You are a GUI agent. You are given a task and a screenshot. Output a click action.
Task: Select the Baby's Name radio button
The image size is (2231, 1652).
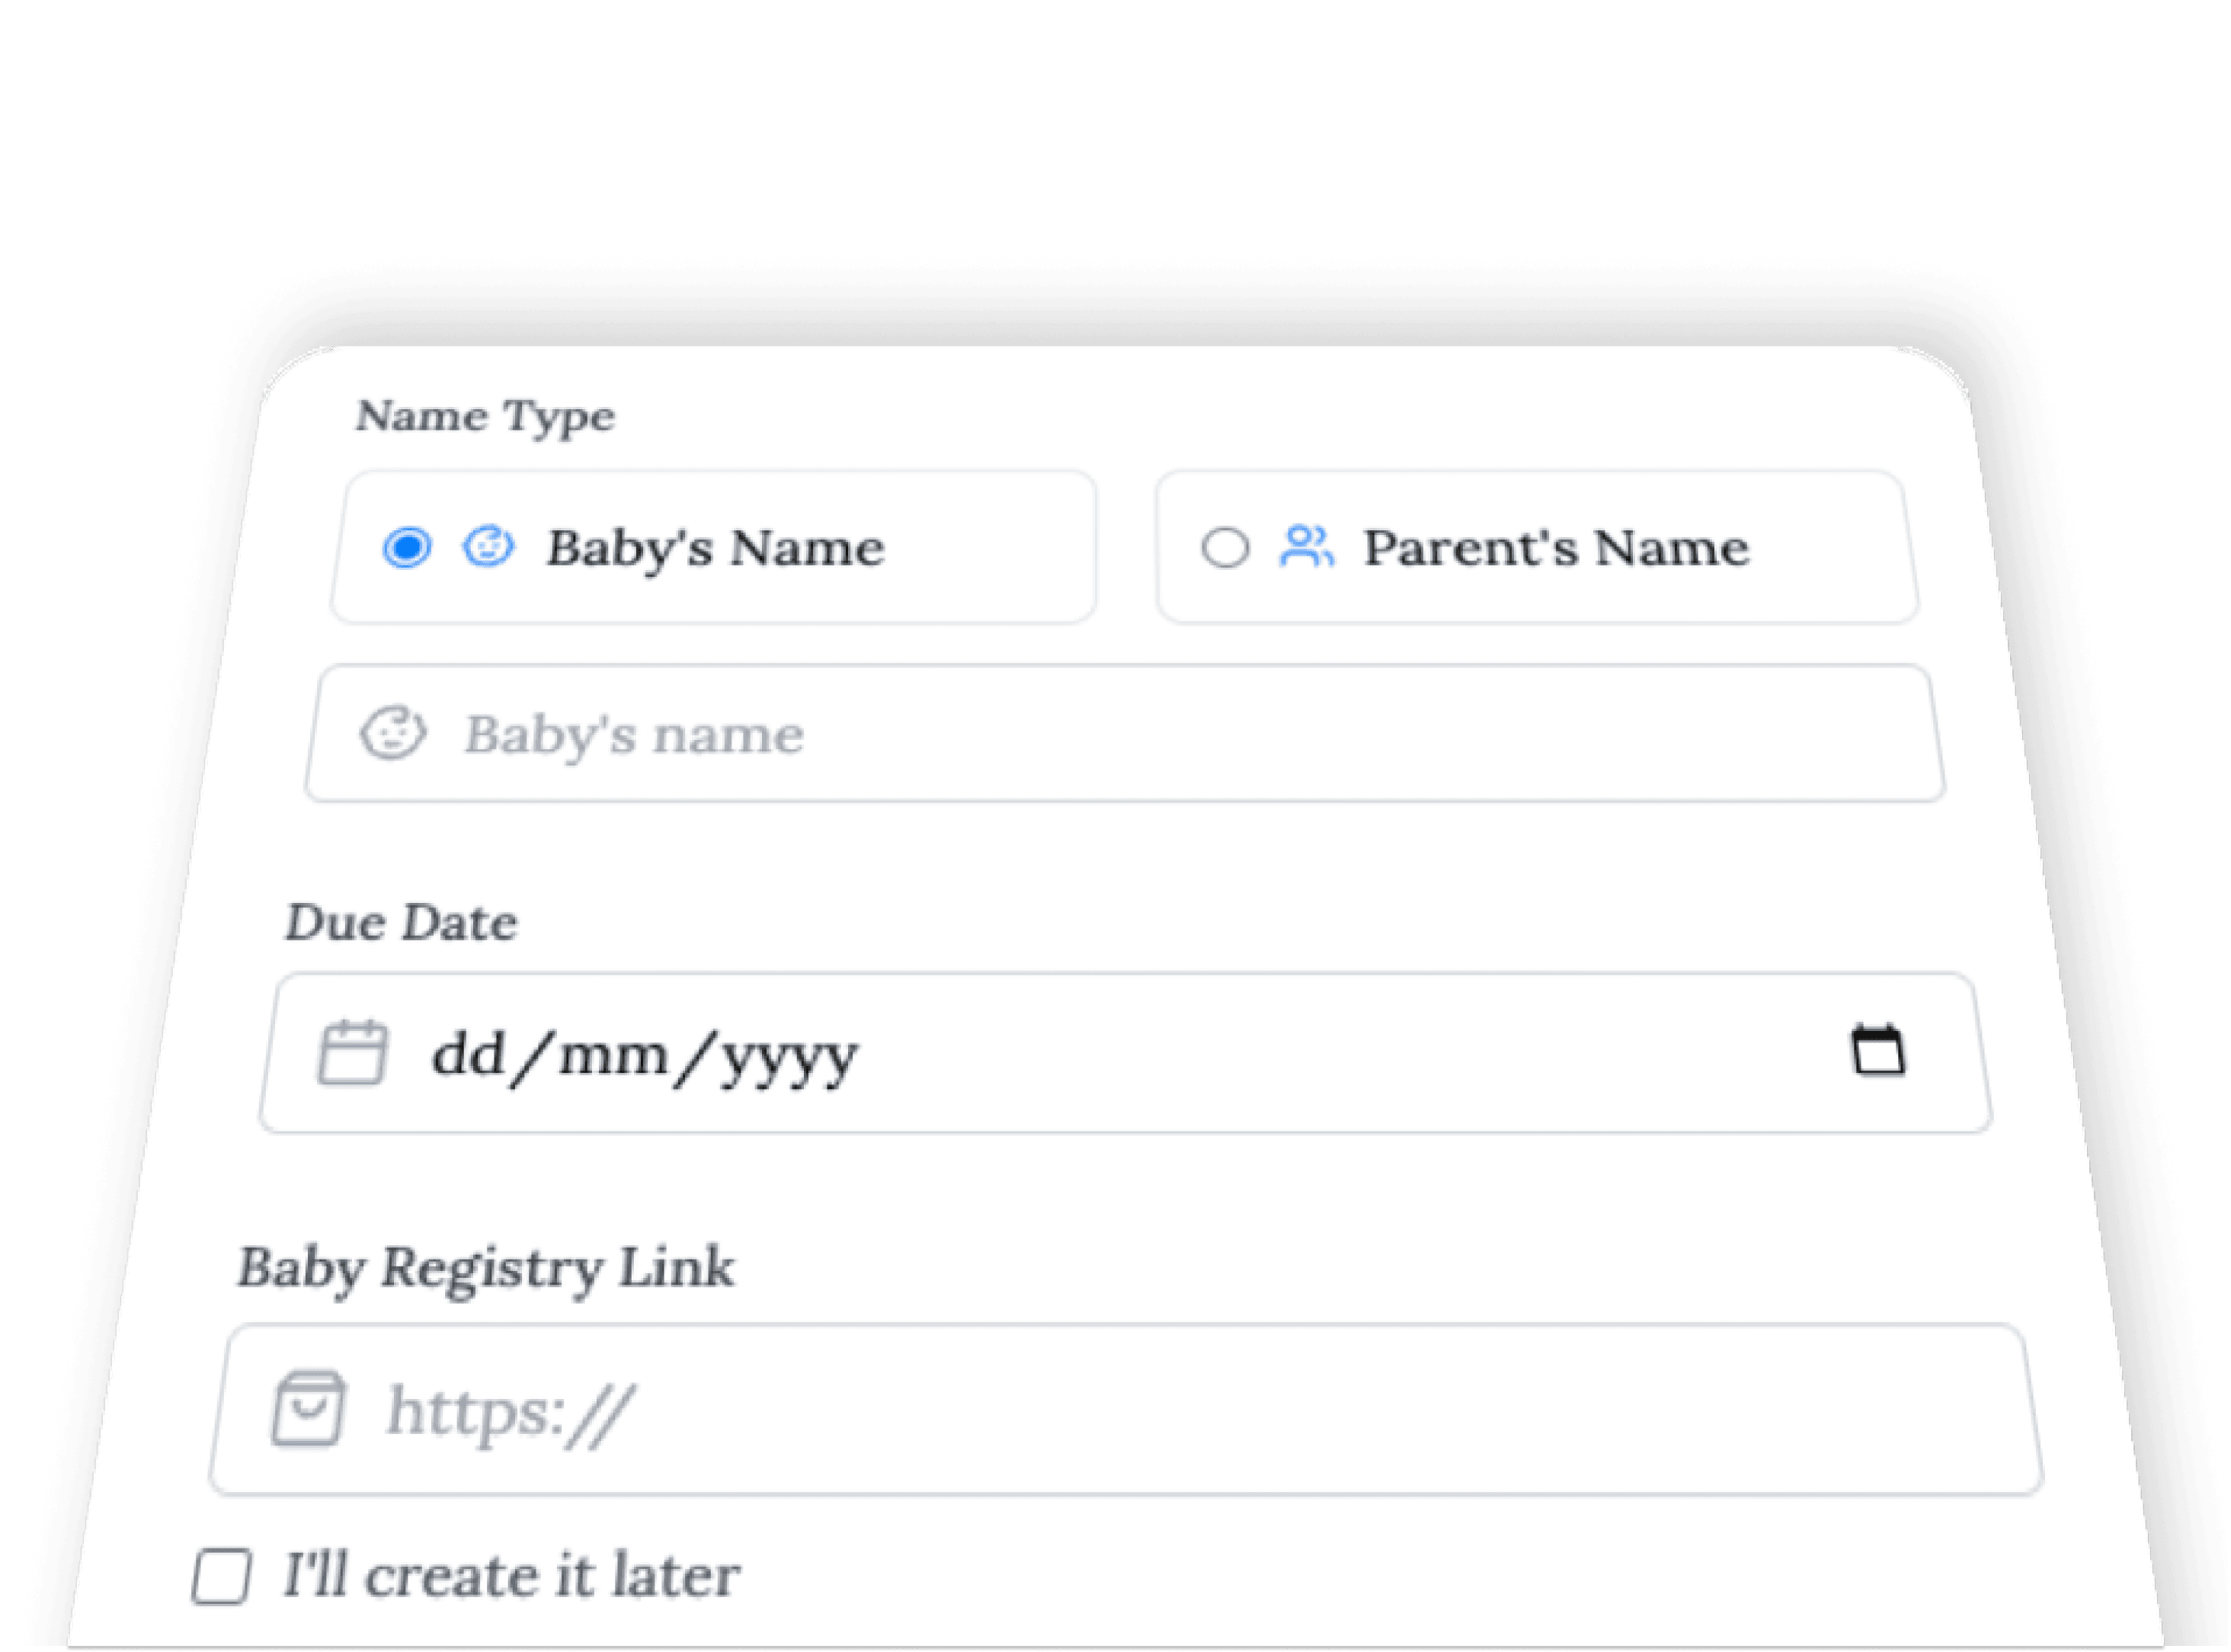(x=407, y=548)
